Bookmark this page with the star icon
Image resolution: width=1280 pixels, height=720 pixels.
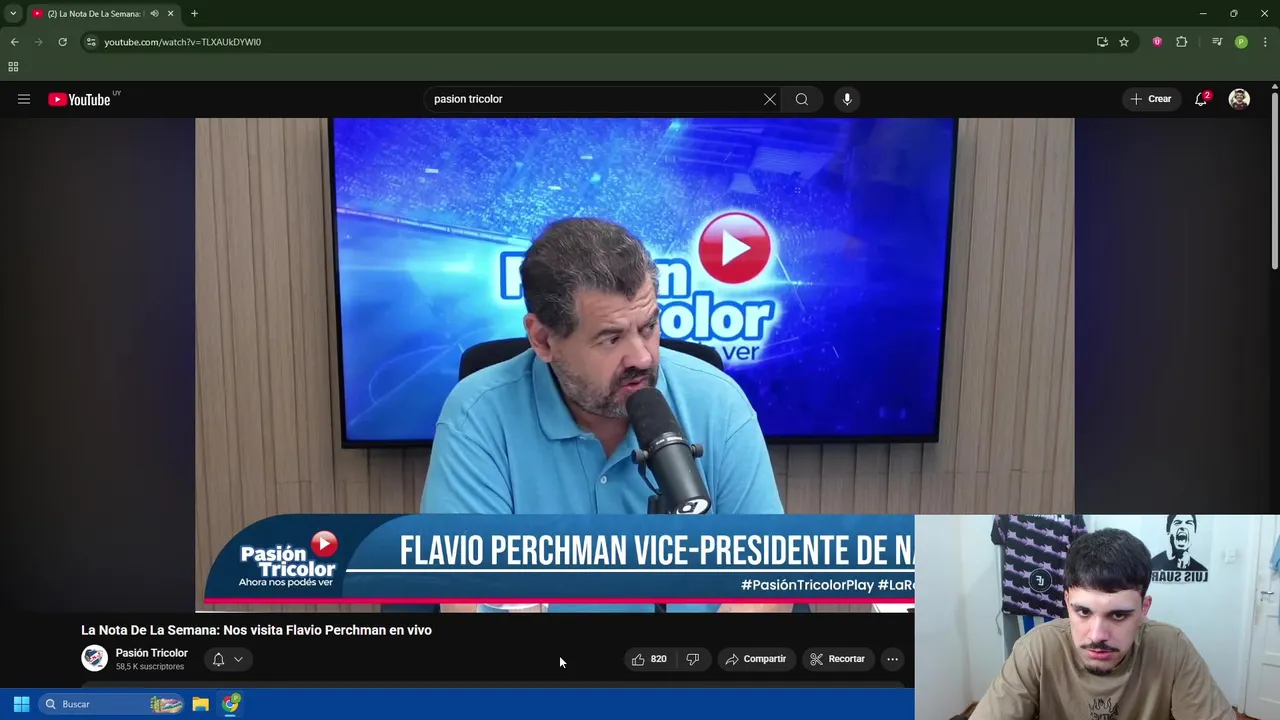click(x=1124, y=42)
